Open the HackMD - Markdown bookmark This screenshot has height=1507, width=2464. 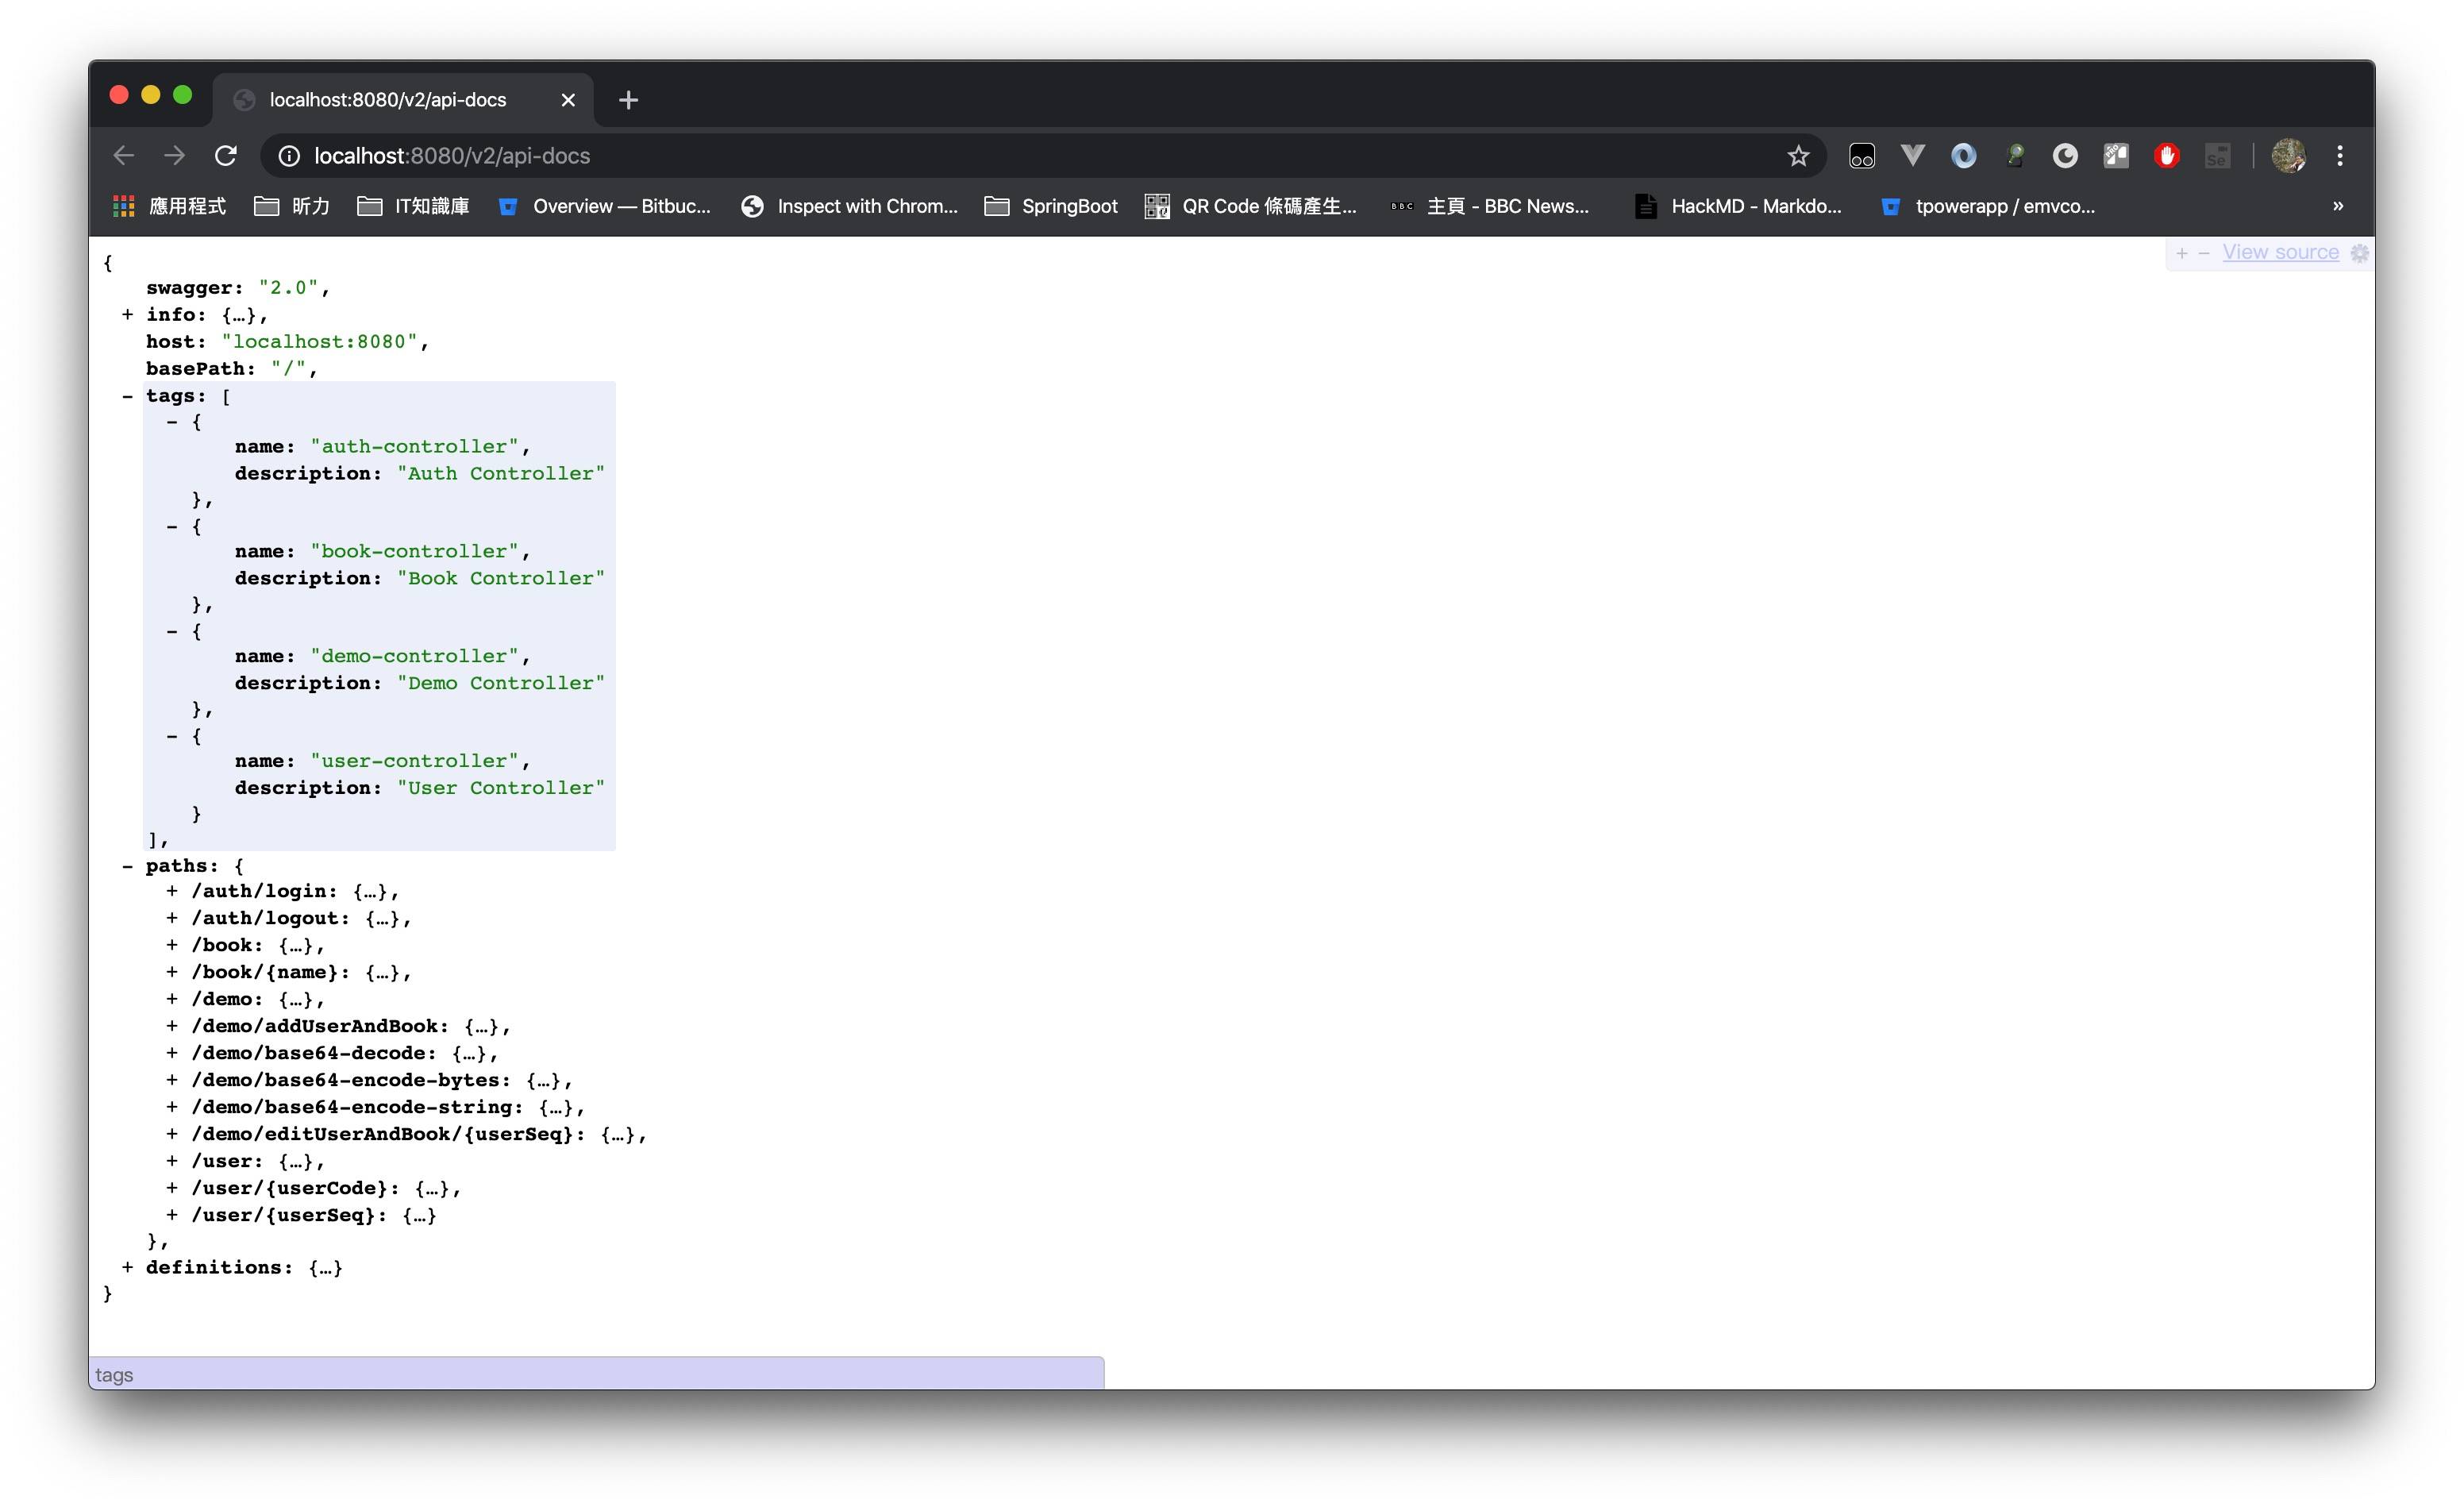tap(1738, 206)
